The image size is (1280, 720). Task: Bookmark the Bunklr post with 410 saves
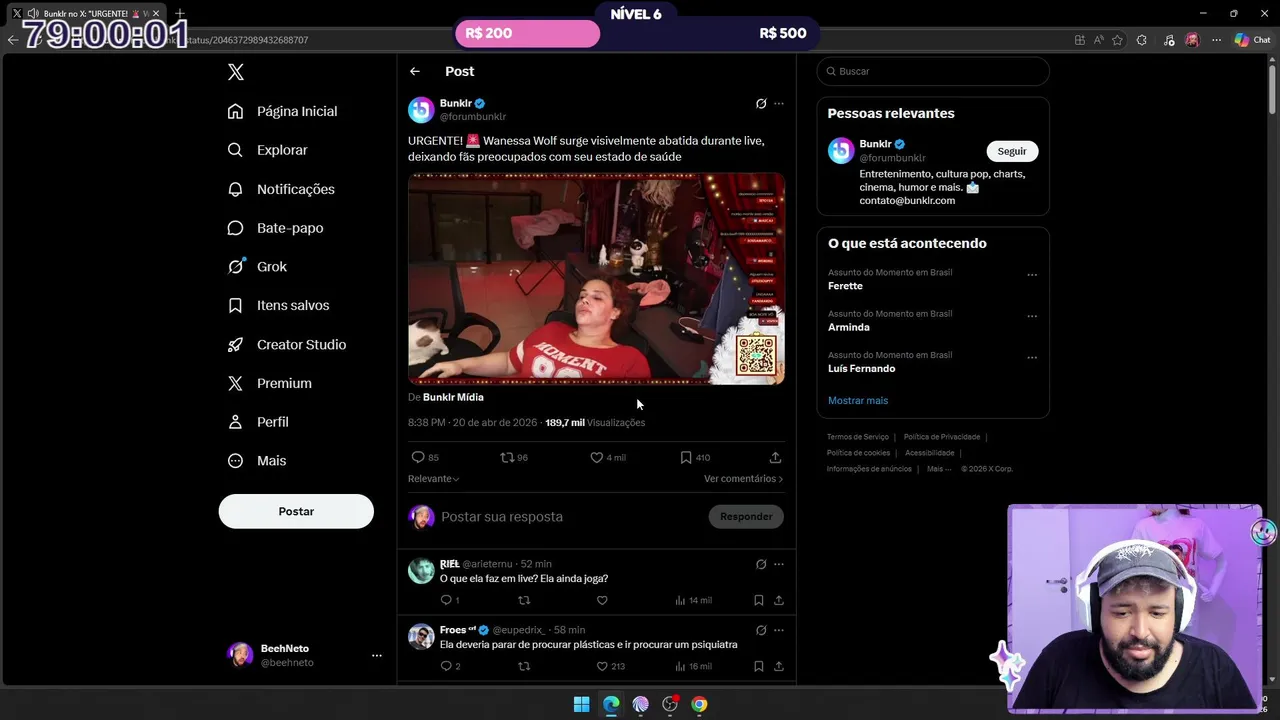[695, 457]
